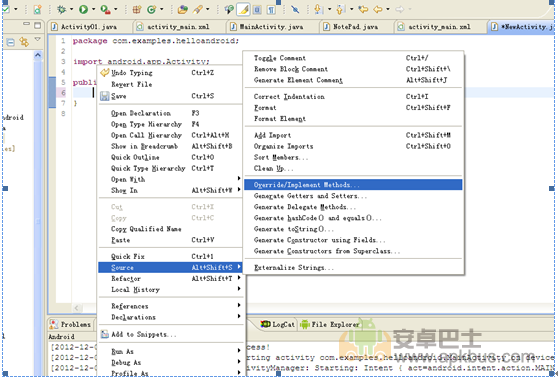
Task: Click the editor's horizontal scrollbar left arrow
Action: 77,308
